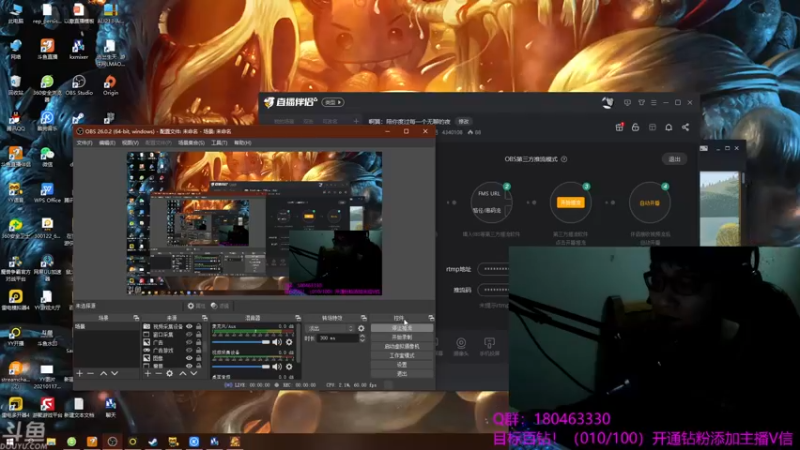This screenshot has width=800, height=450.
Task: Move scene up with arrow icon
Action: (x=104, y=373)
